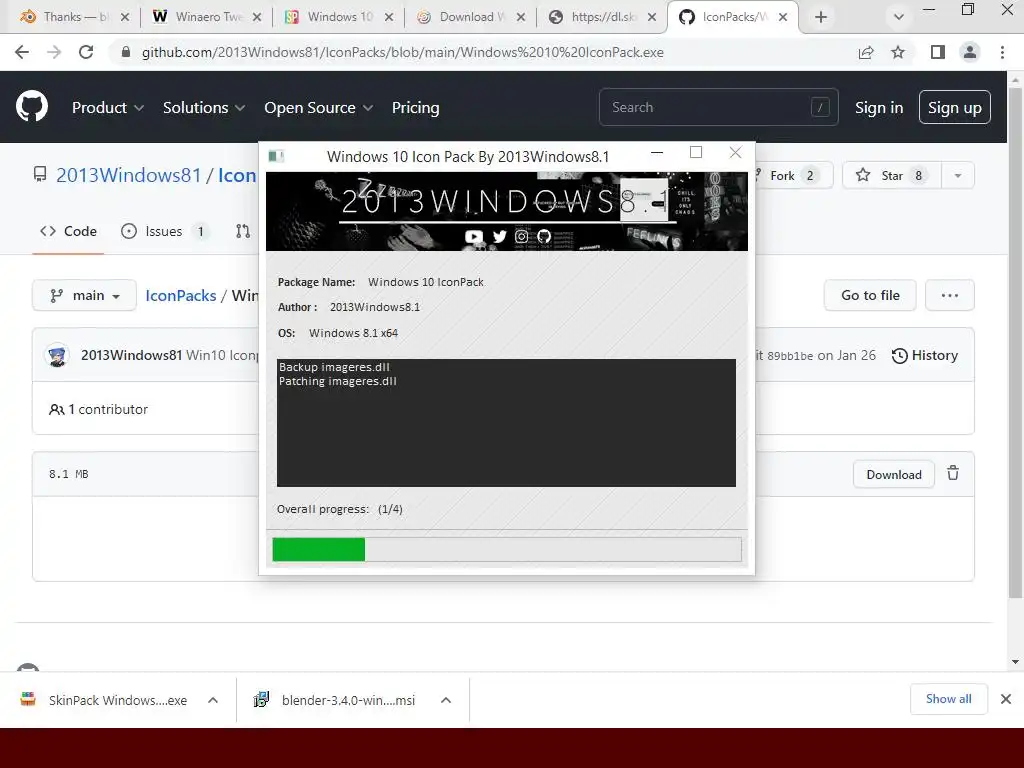Expand the Solutions menu
Image resolution: width=1024 pixels, height=768 pixels.
tap(204, 108)
